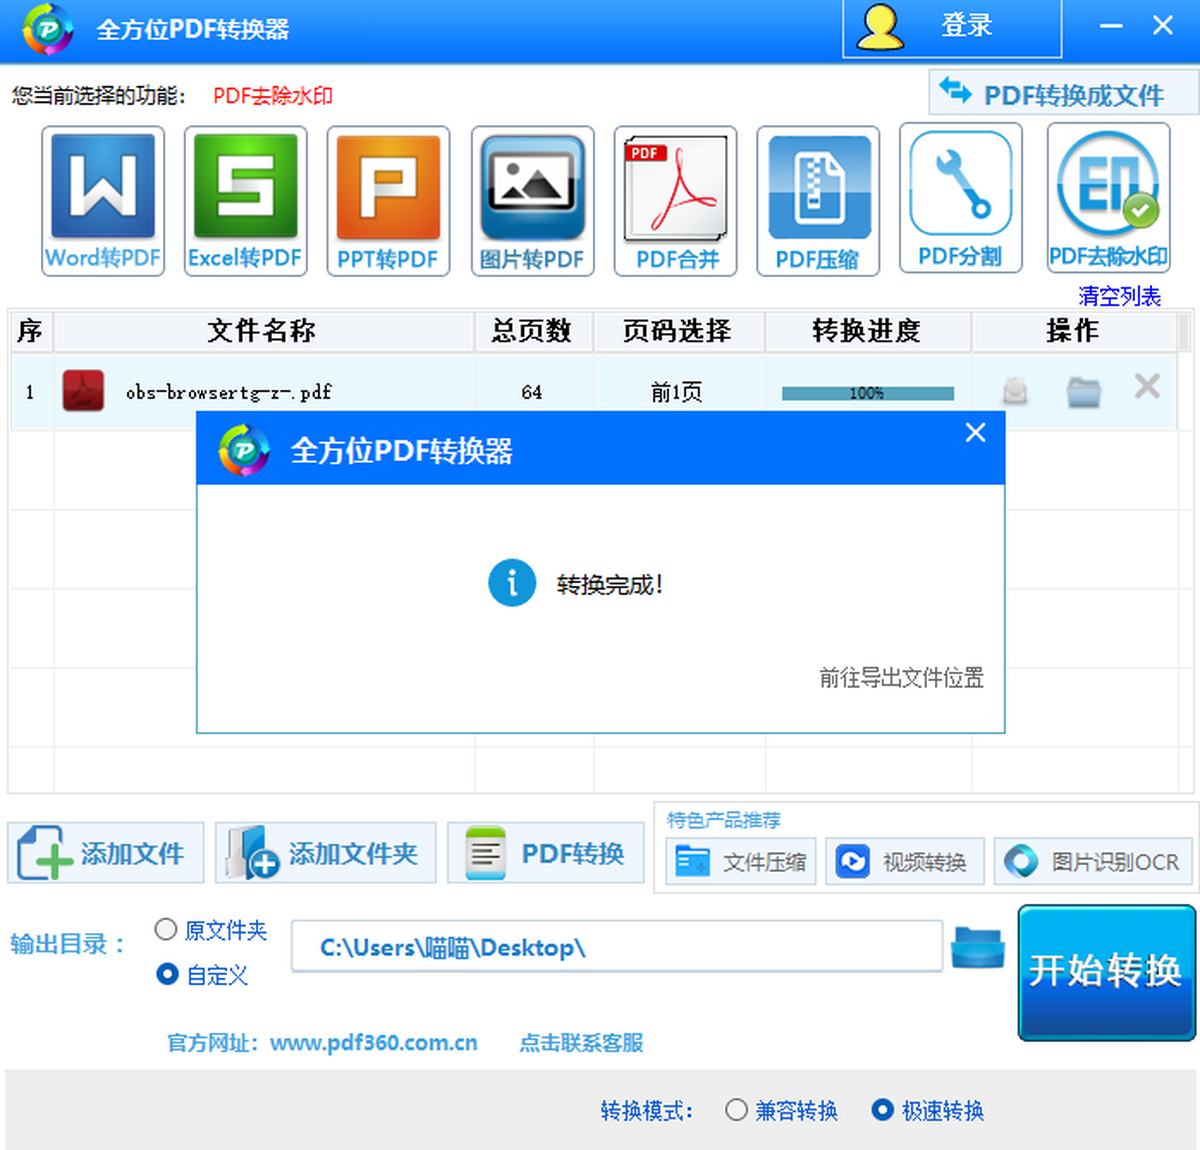Select the Word转PDF conversion icon
1200x1150 pixels.
103,200
